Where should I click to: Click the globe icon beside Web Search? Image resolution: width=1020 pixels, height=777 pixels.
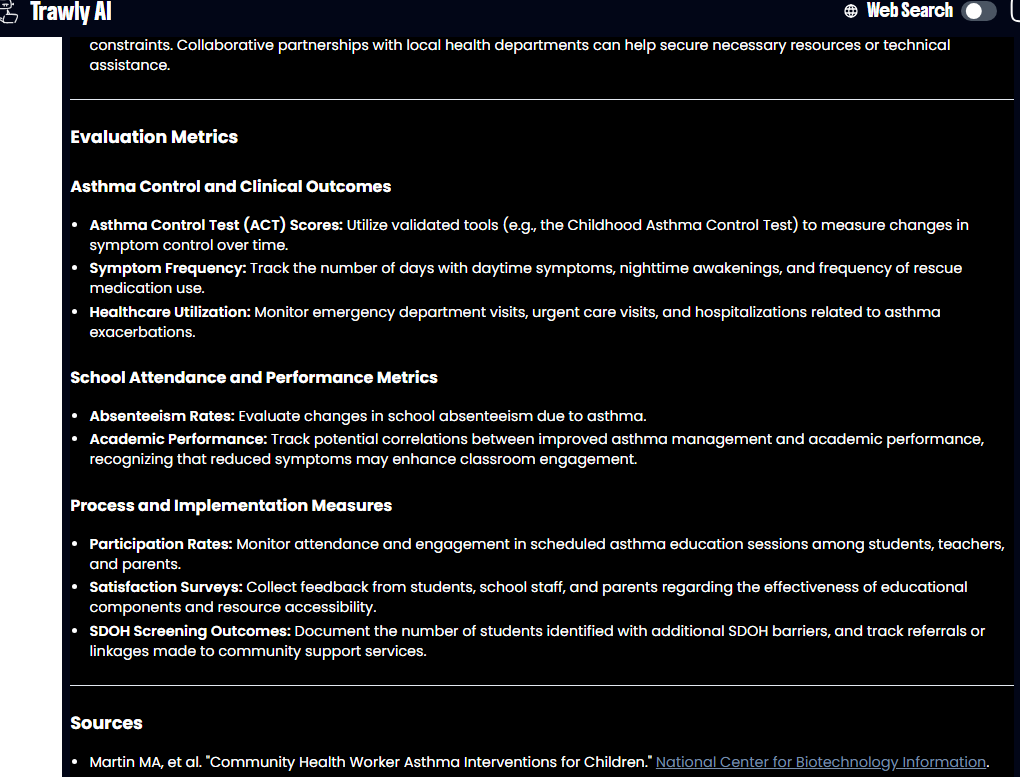(x=851, y=11)
